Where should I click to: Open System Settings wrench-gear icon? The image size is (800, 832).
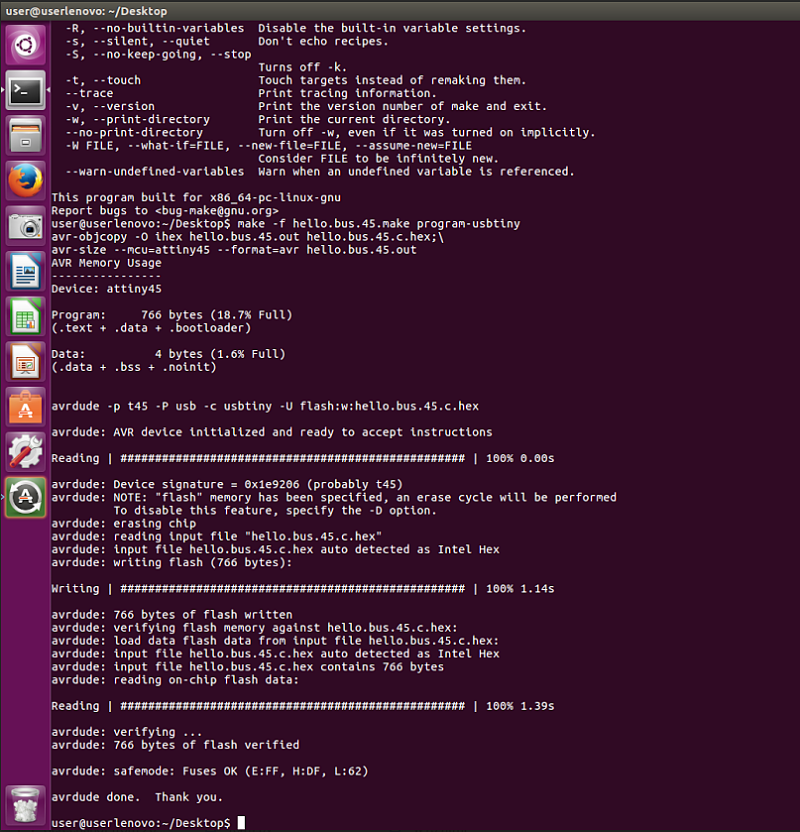25,452
